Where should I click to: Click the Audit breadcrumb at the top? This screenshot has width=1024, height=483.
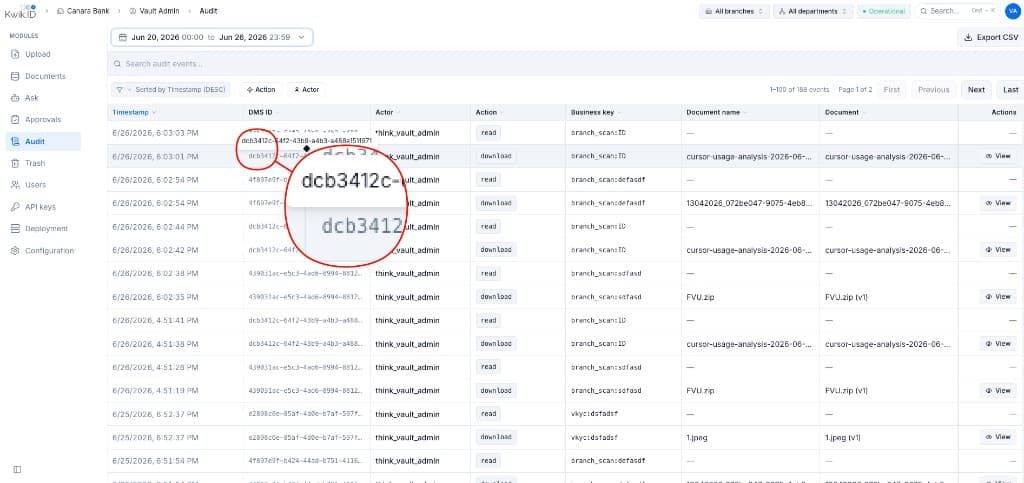208,11
